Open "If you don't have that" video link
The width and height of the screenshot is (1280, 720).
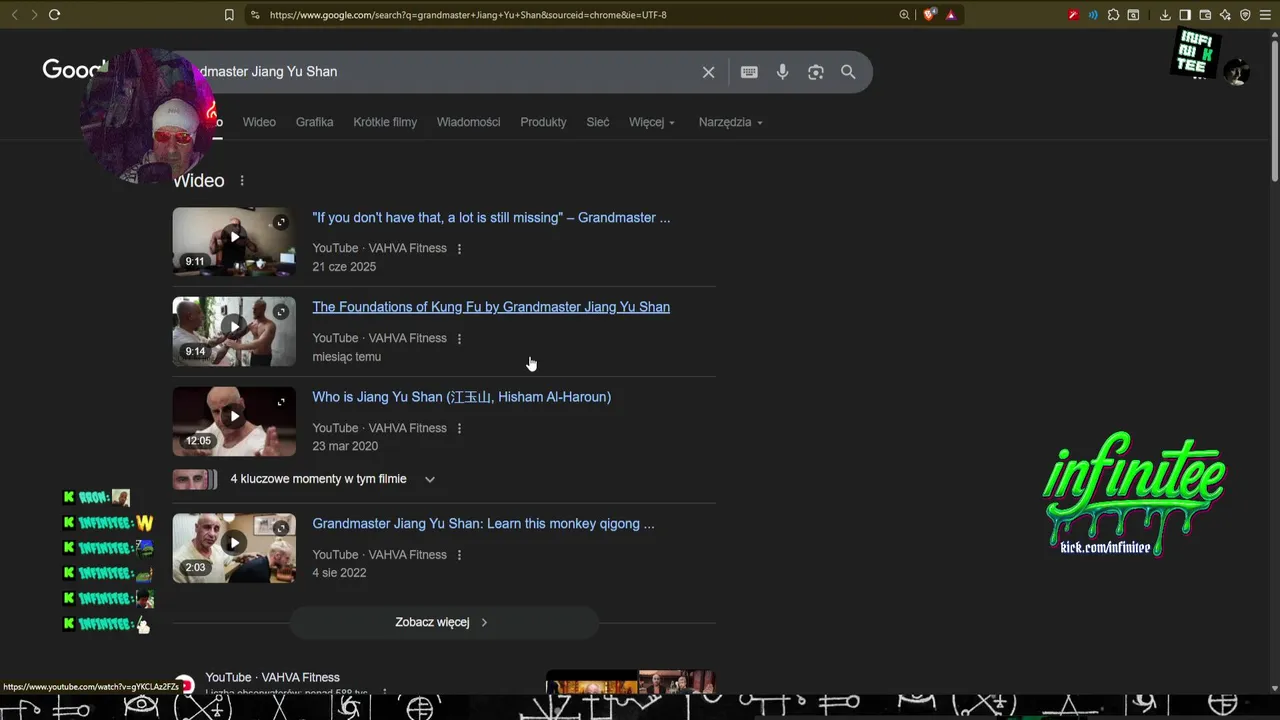point(491,218)
